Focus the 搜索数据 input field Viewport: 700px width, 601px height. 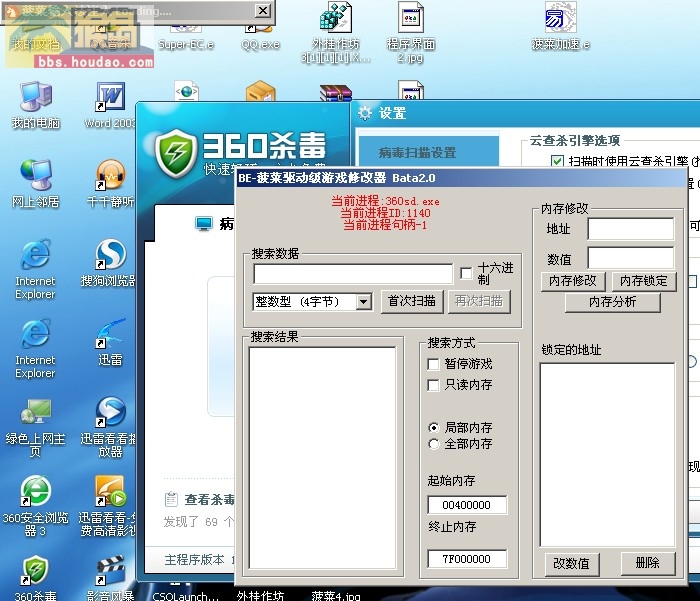coord(353,273)
